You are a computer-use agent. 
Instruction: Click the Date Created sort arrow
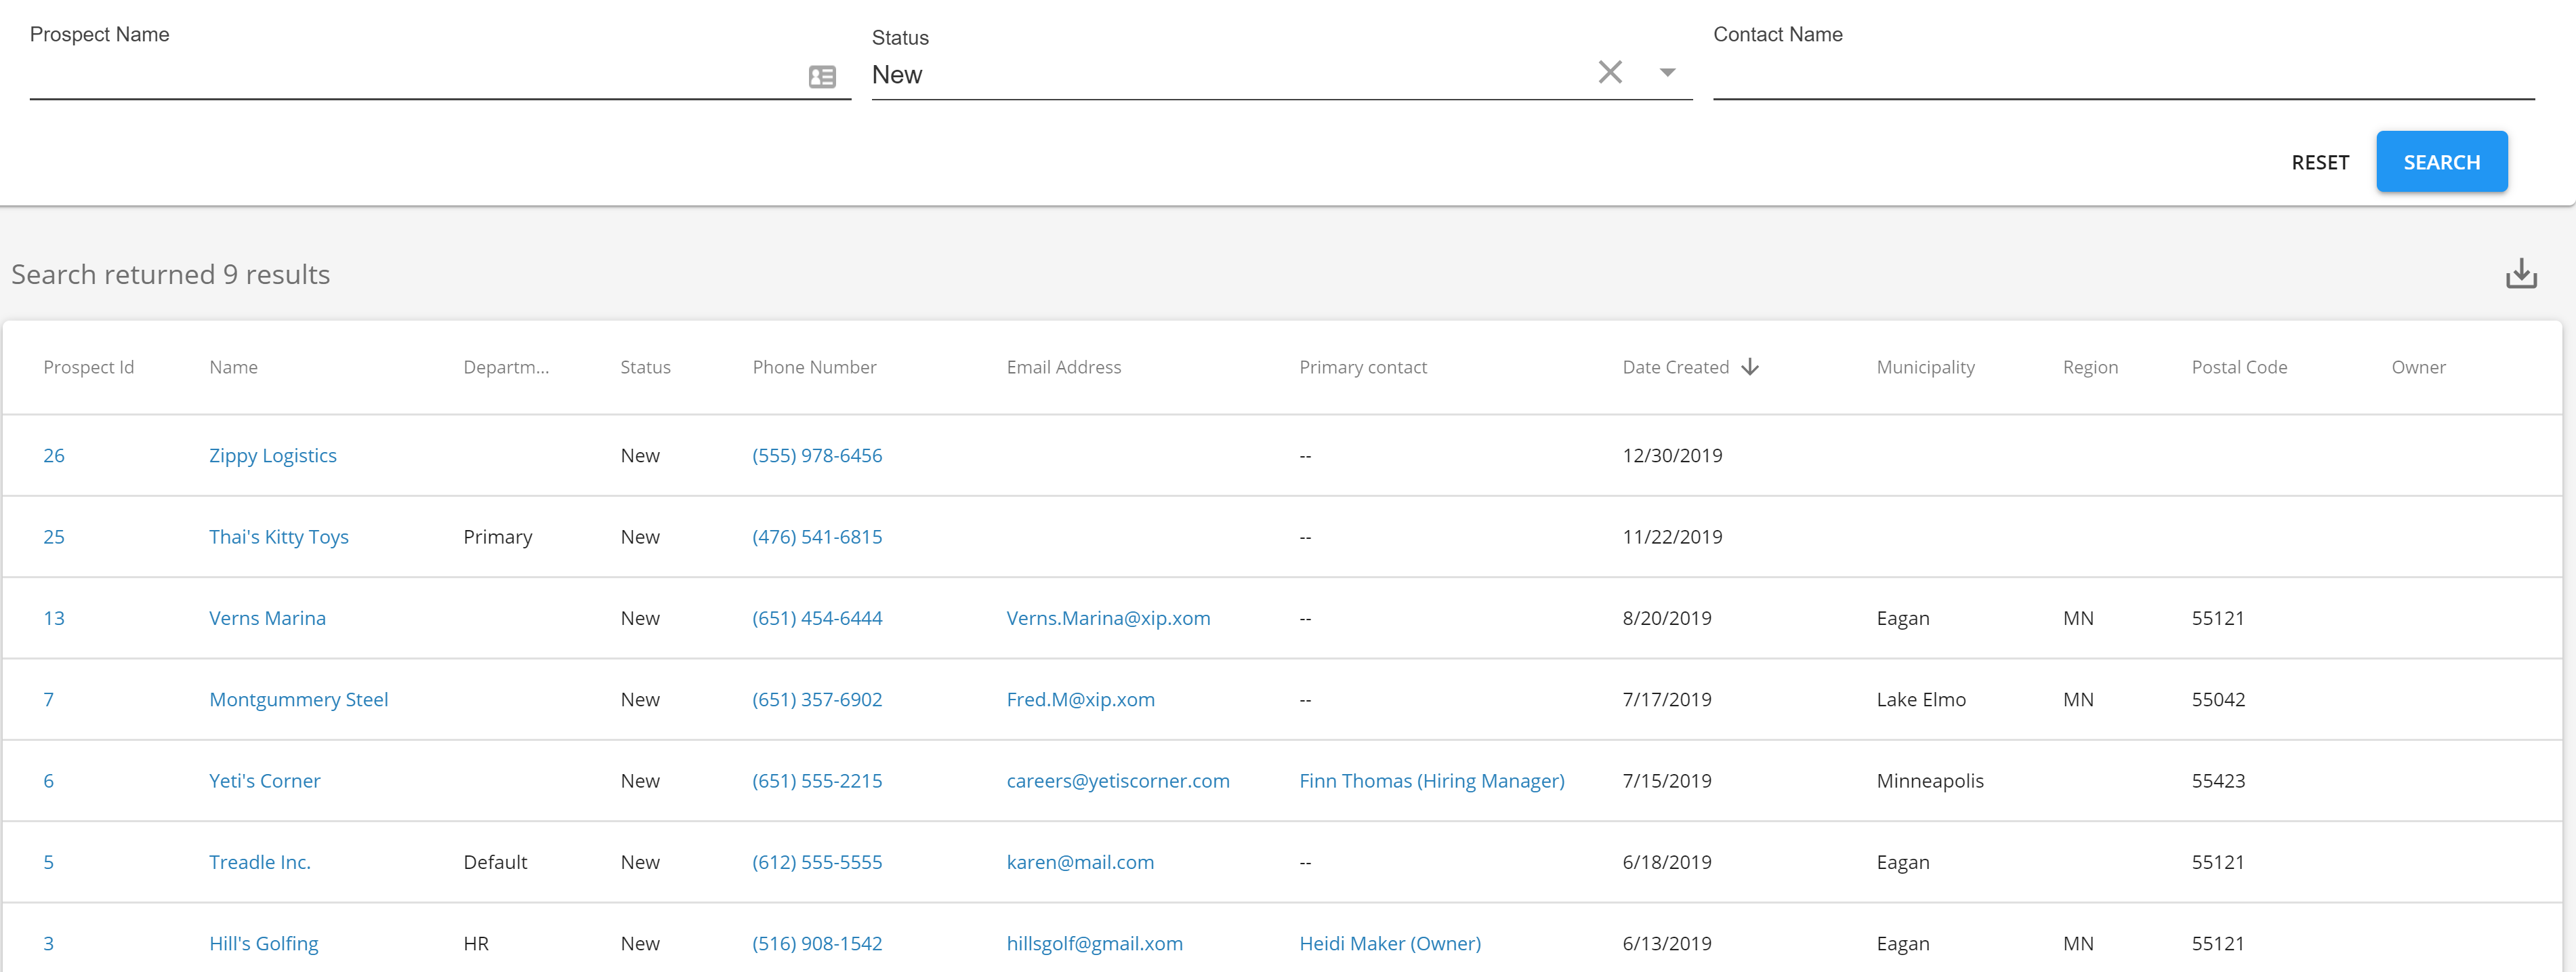pos(1749,367)
